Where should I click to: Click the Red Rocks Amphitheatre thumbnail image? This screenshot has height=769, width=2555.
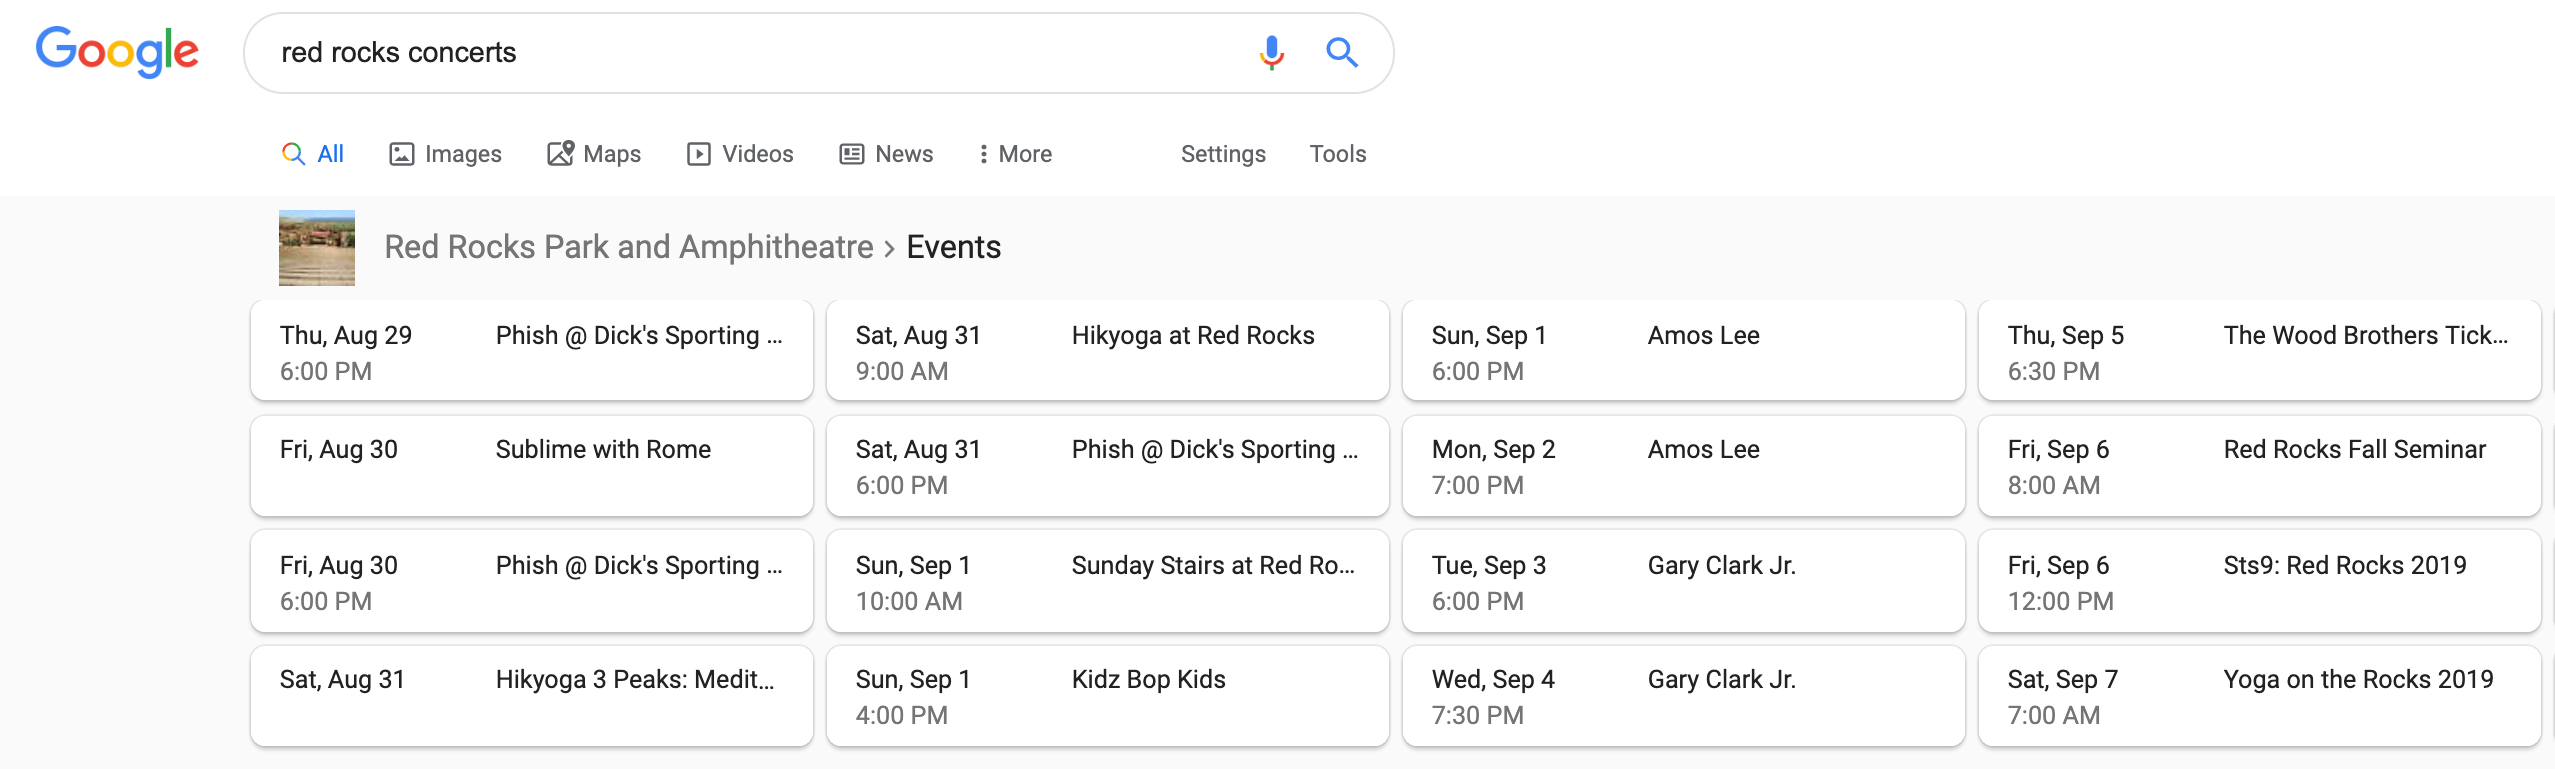(317, 248)
